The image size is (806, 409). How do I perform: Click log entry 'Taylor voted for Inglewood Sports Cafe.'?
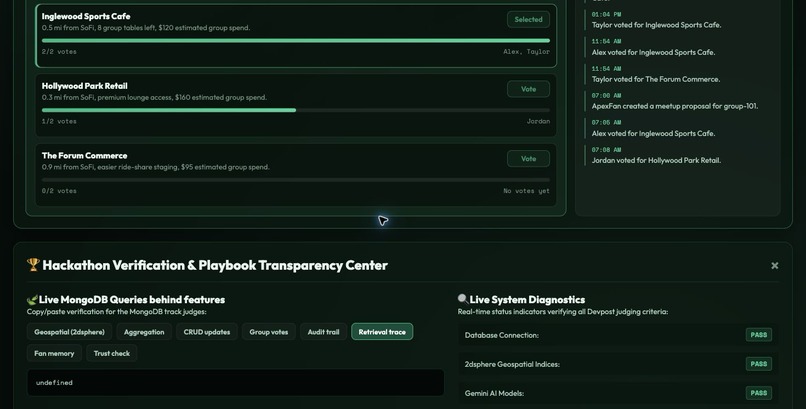(x=656, y=25)
